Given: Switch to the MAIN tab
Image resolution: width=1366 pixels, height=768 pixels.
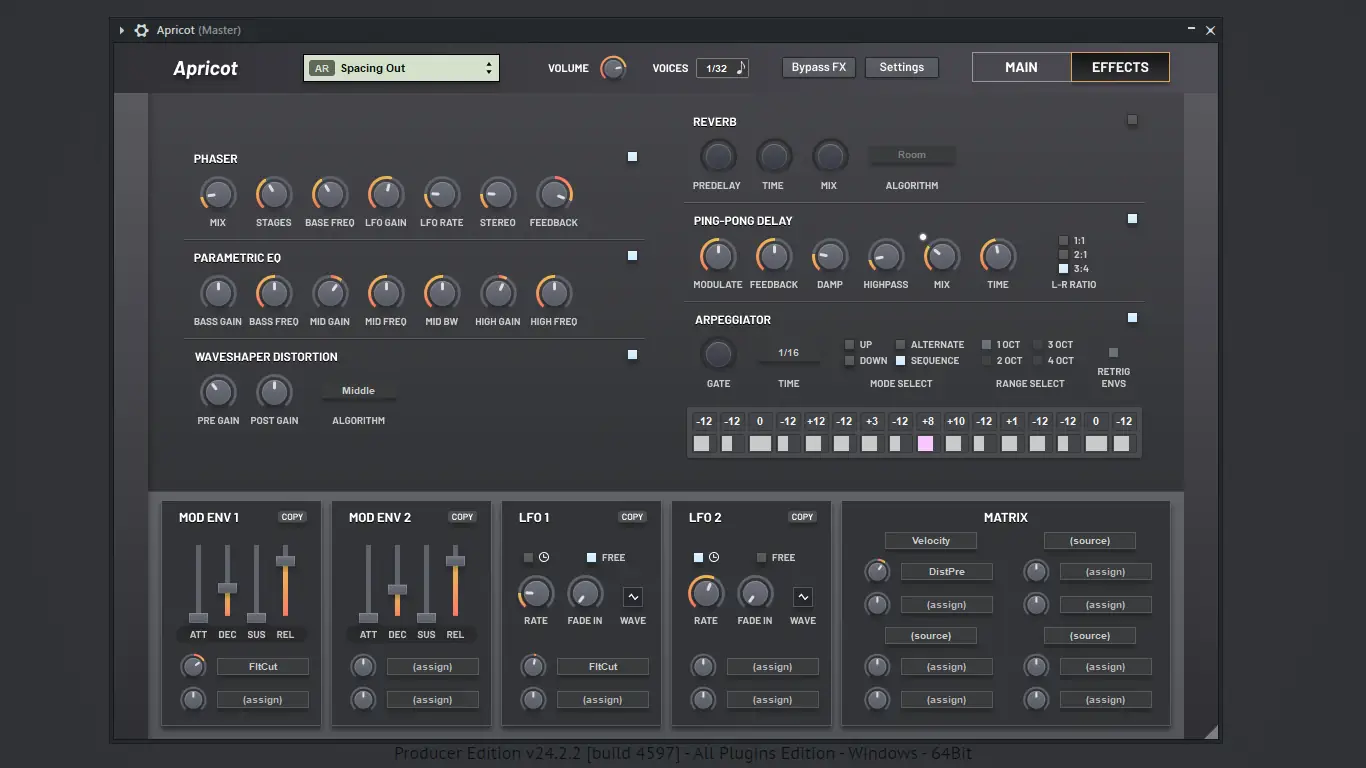Looking at the screenshot, I should point(1021,67).
